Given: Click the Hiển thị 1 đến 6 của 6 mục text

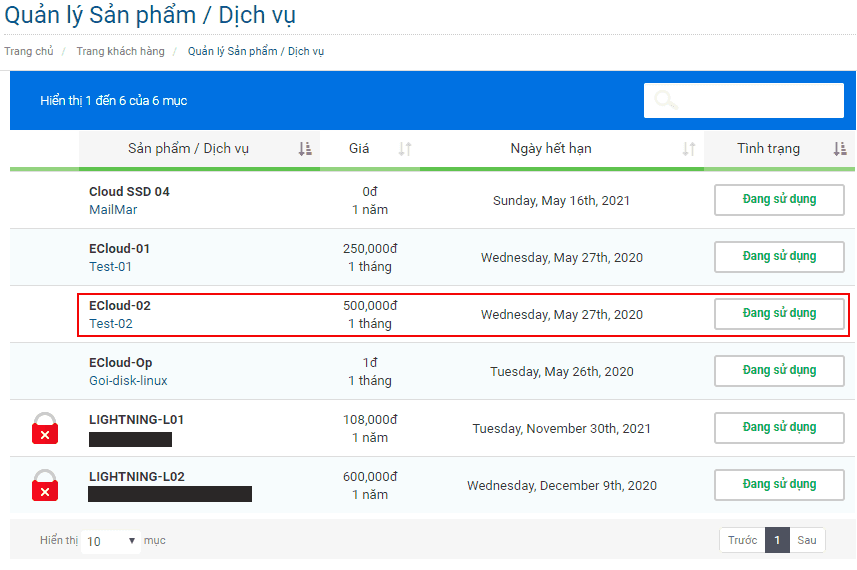Looking at the screenshot, I should click(114, 101).
